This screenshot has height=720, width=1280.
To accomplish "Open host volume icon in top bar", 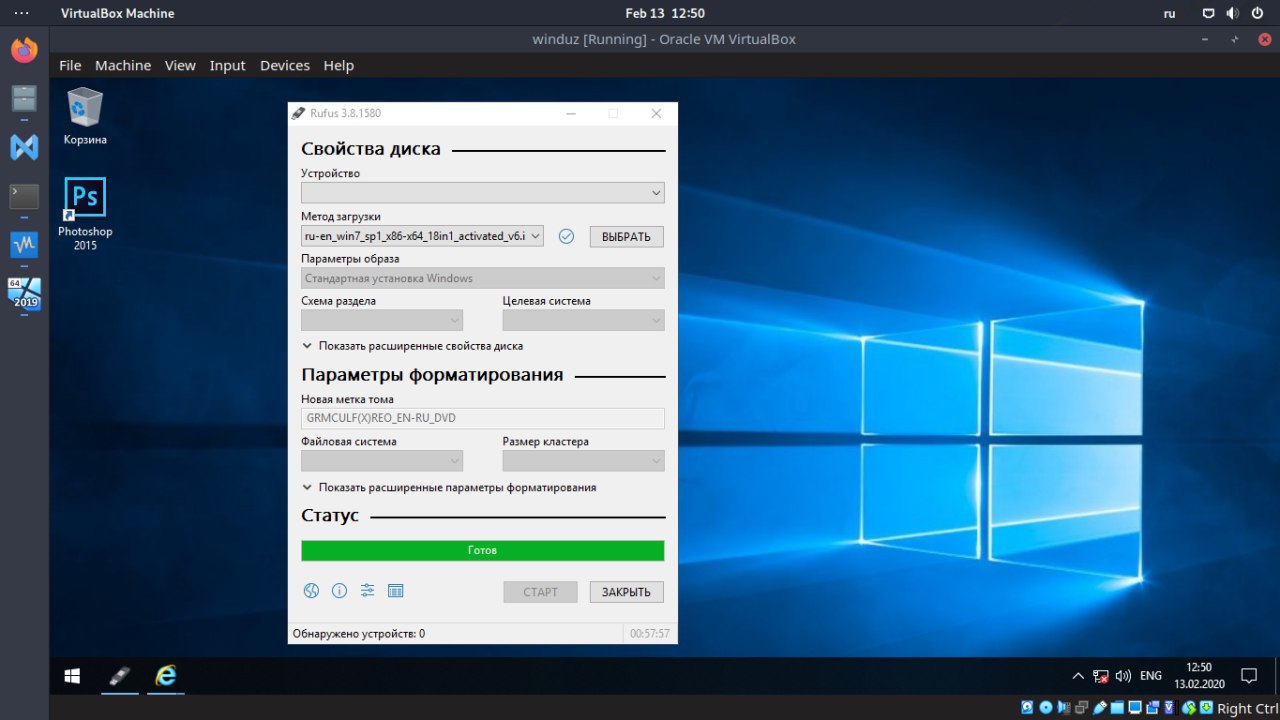I will coord(1232,14).
